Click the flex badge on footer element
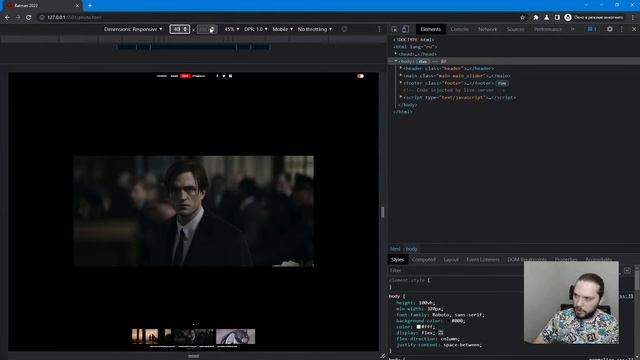 [x=502, y=83]
